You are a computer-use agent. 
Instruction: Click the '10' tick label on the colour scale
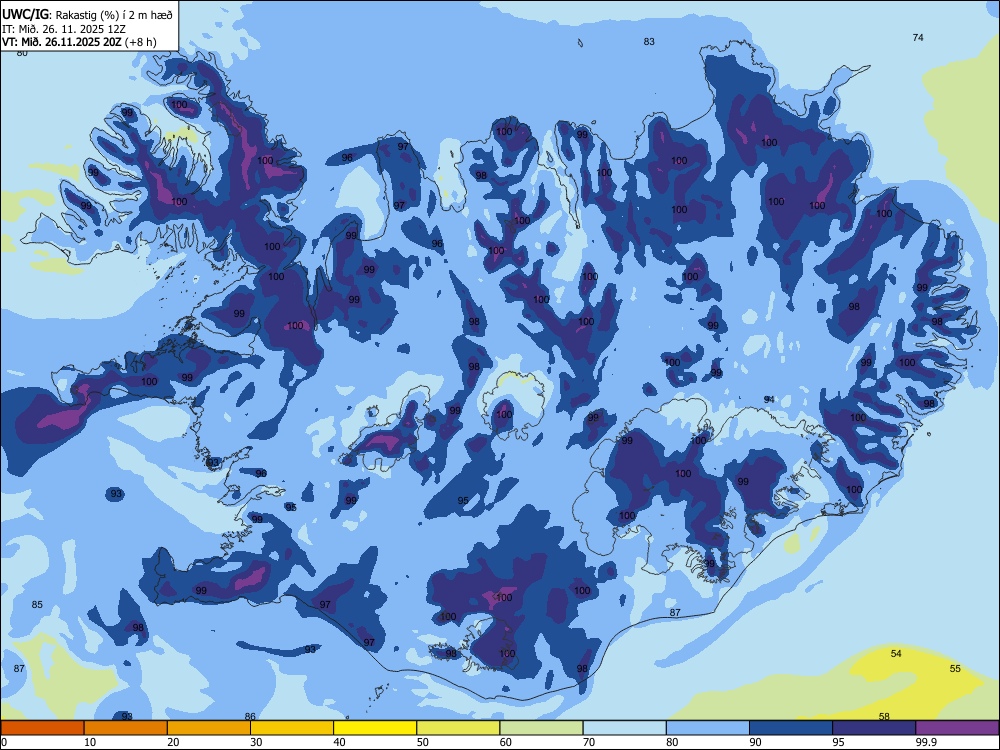[x=90, y=742]
